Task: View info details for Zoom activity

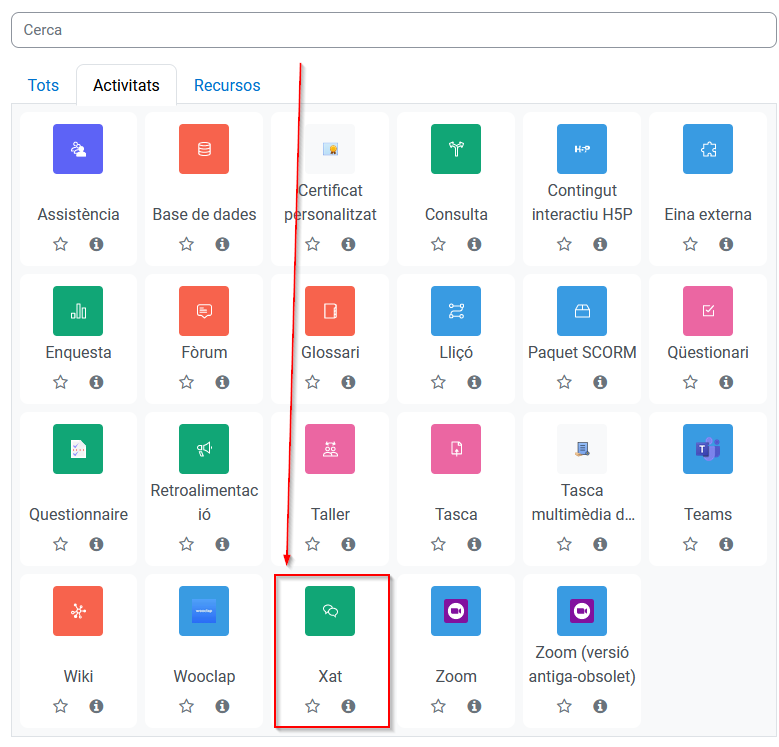Action: tap(474, 706)
